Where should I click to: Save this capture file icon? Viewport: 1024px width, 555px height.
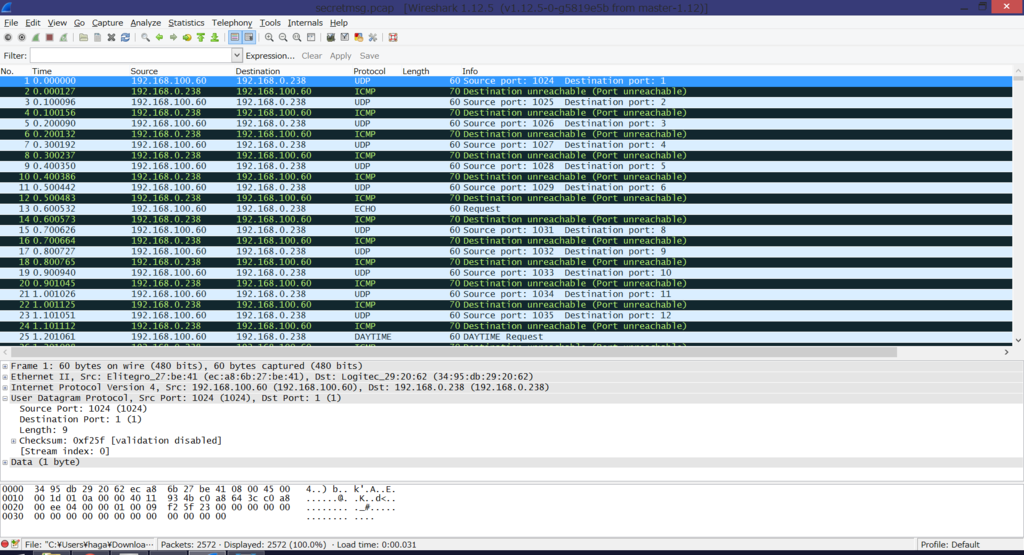pos(97,38)
